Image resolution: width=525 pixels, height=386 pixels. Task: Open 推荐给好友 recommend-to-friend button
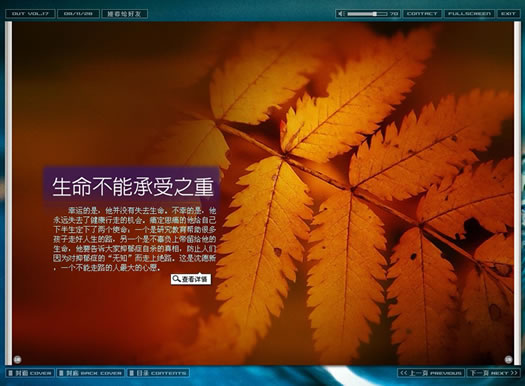(x=124, y=14)
